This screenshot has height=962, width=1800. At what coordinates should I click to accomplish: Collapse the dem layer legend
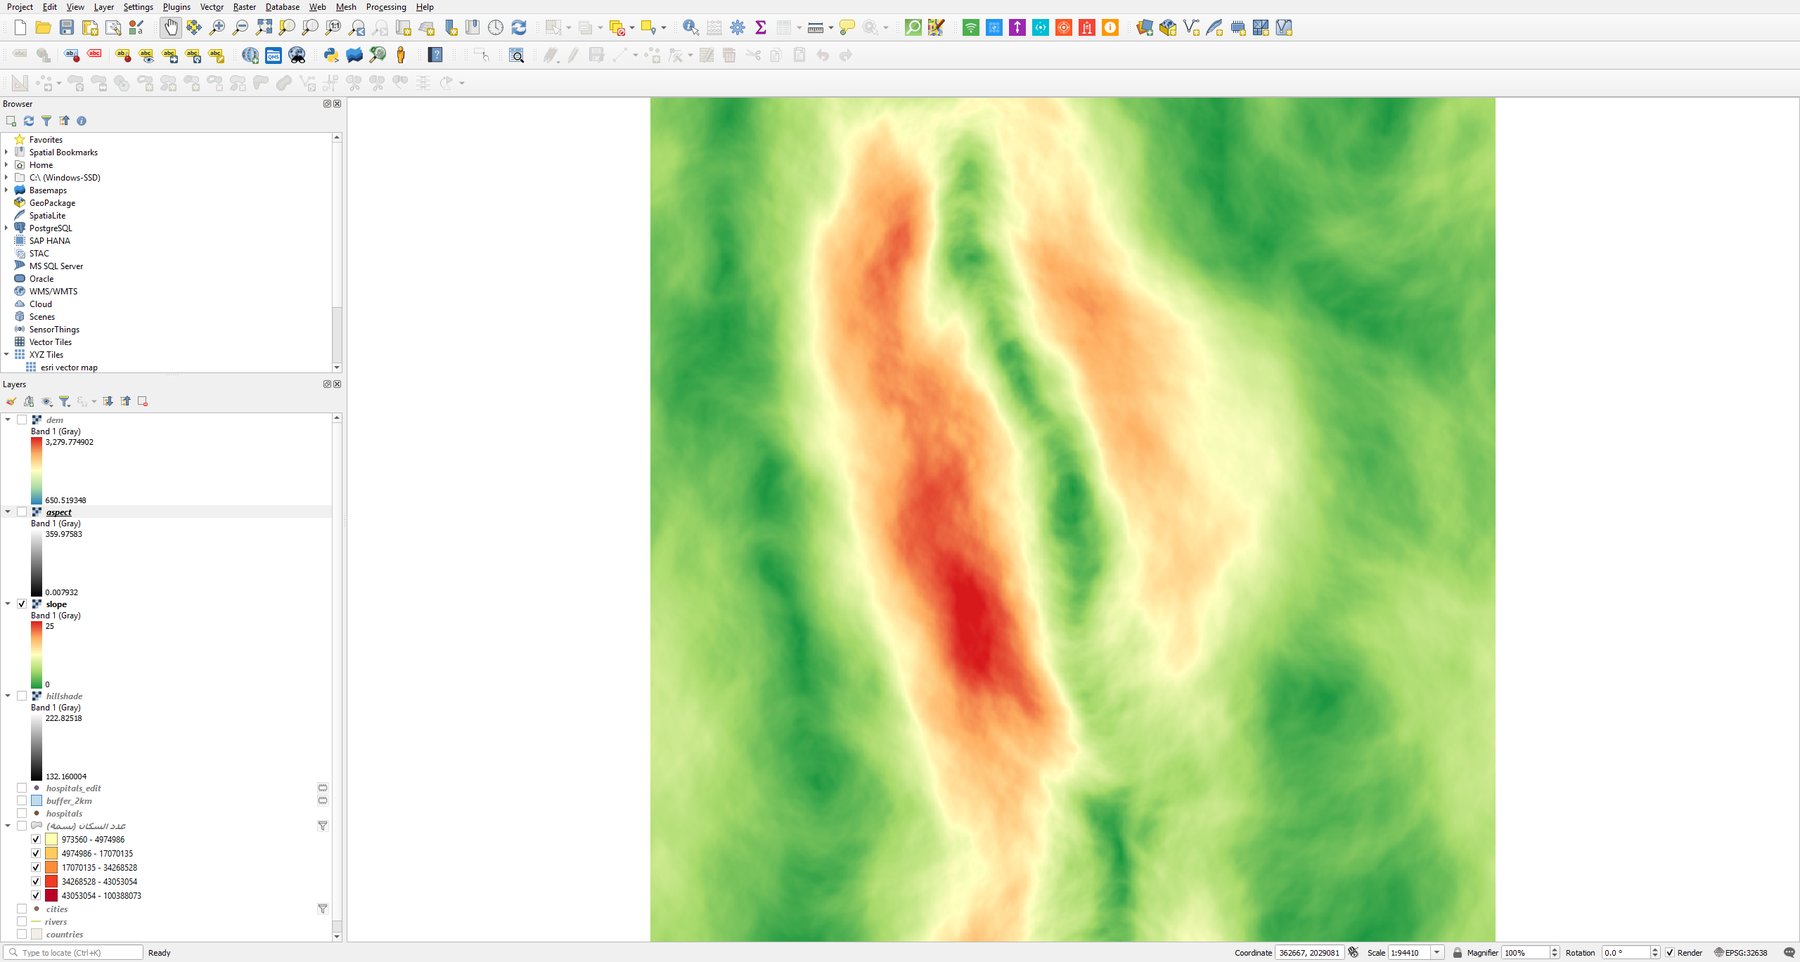pyautogui.click(x=8, y=420)
